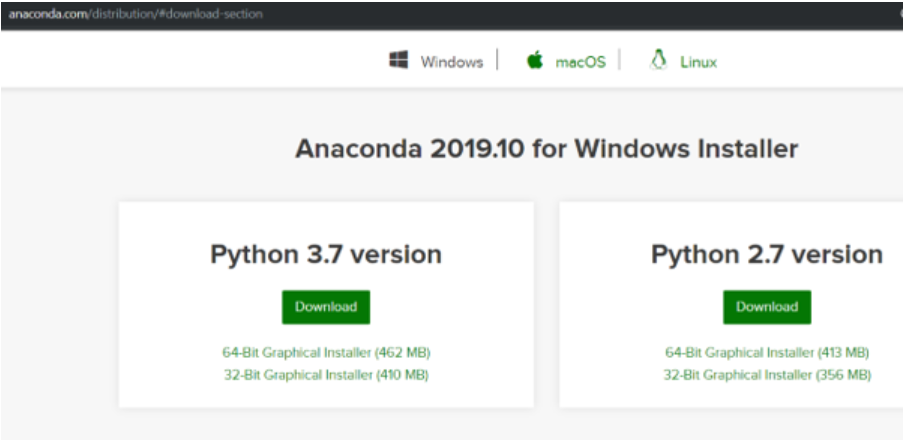The image size is (907, 444).
Task: Download the Python 3.7 version installer
Action: pos(326,307)
